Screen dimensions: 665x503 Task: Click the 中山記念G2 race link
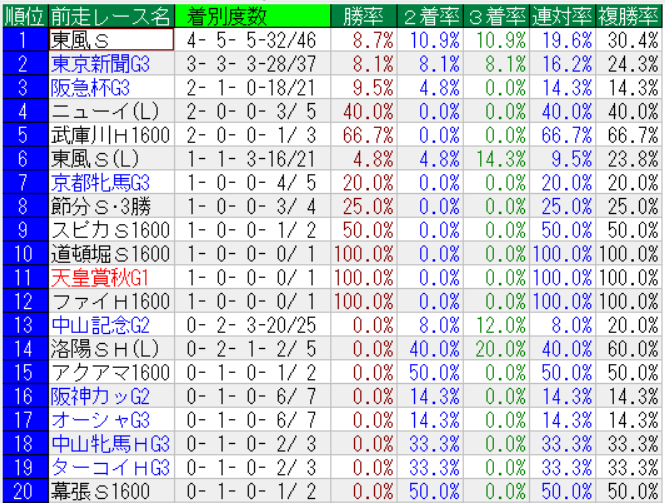tap(99, 325)
